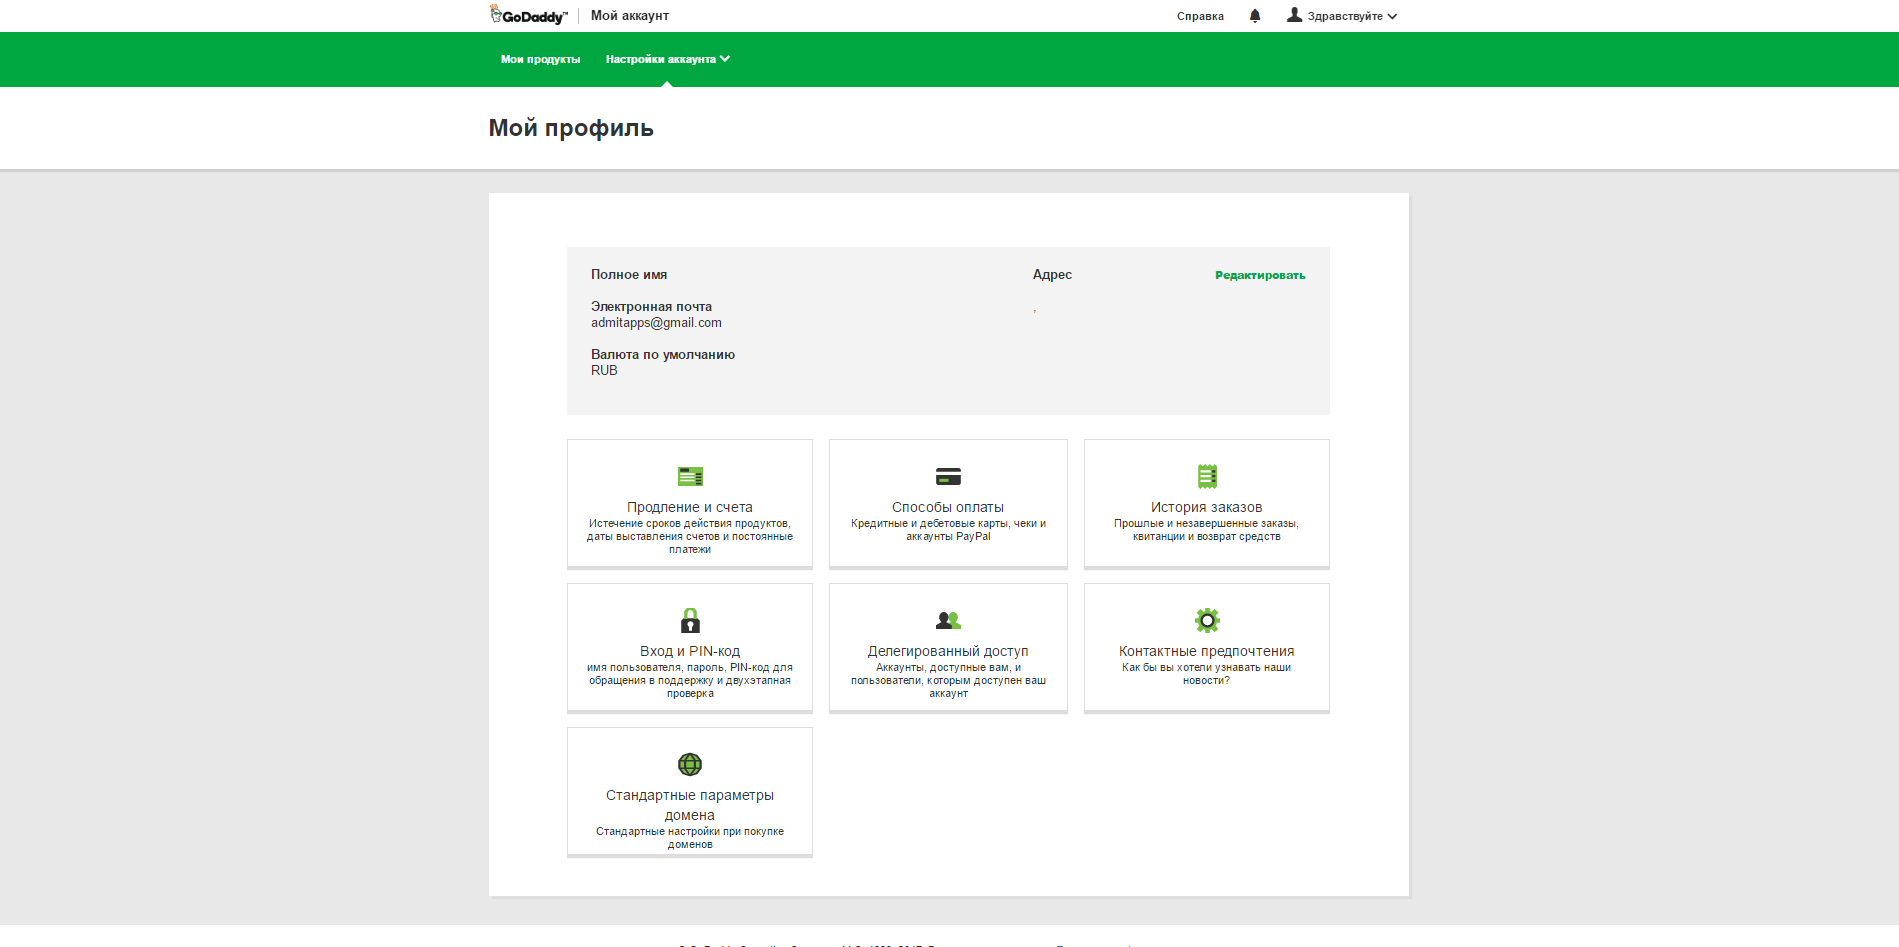Switch to the Мои продукты tab

[x=540, y=59]
